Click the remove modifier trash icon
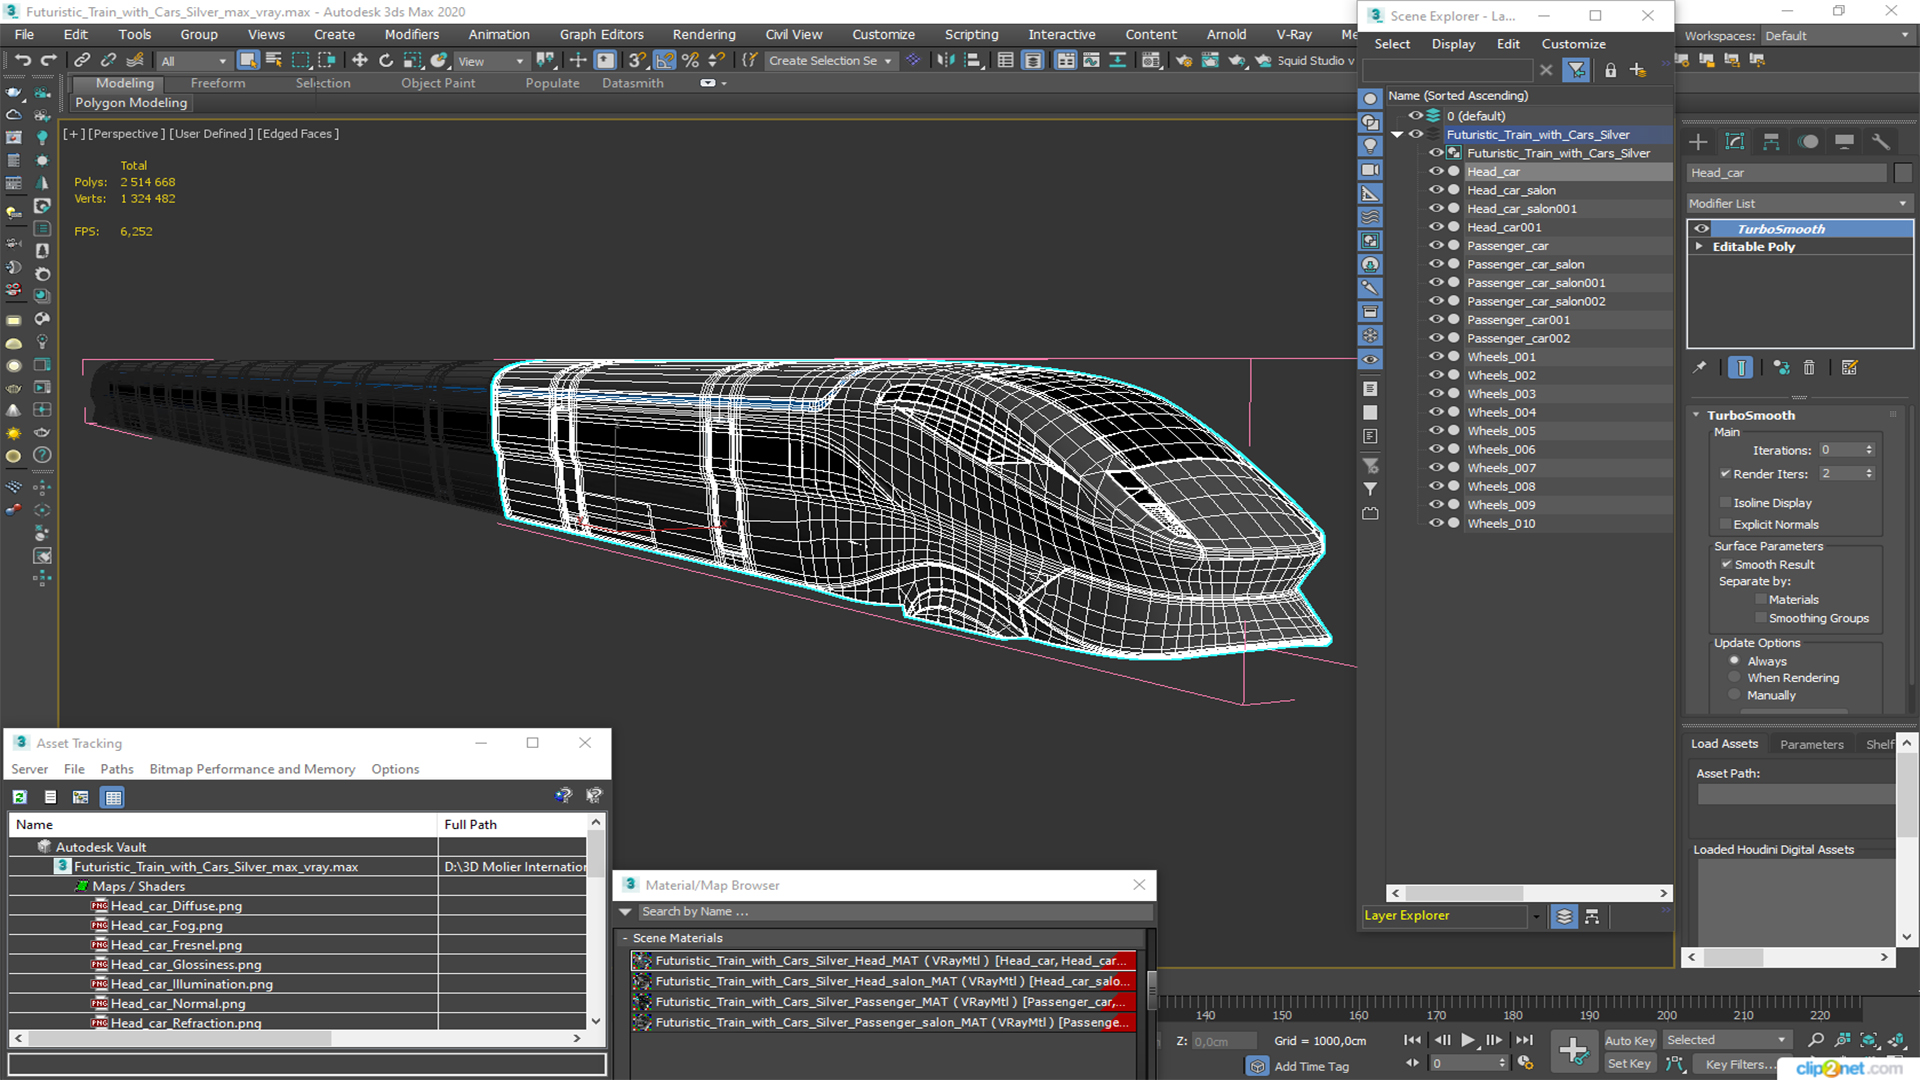 click(x=1809, y=368)
